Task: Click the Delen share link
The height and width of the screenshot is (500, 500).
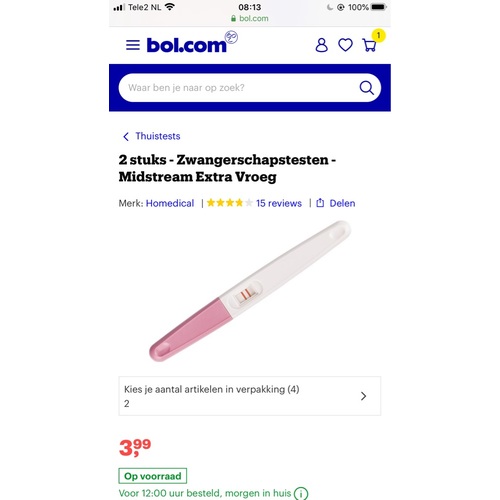Action: (342, 203)
